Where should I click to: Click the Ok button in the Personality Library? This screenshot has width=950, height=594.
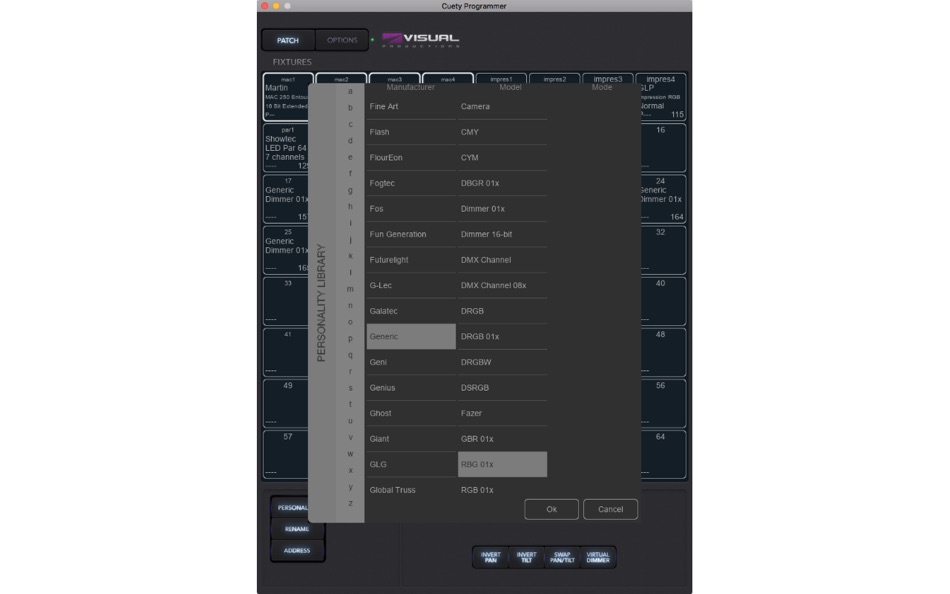(x=551, y=509)
